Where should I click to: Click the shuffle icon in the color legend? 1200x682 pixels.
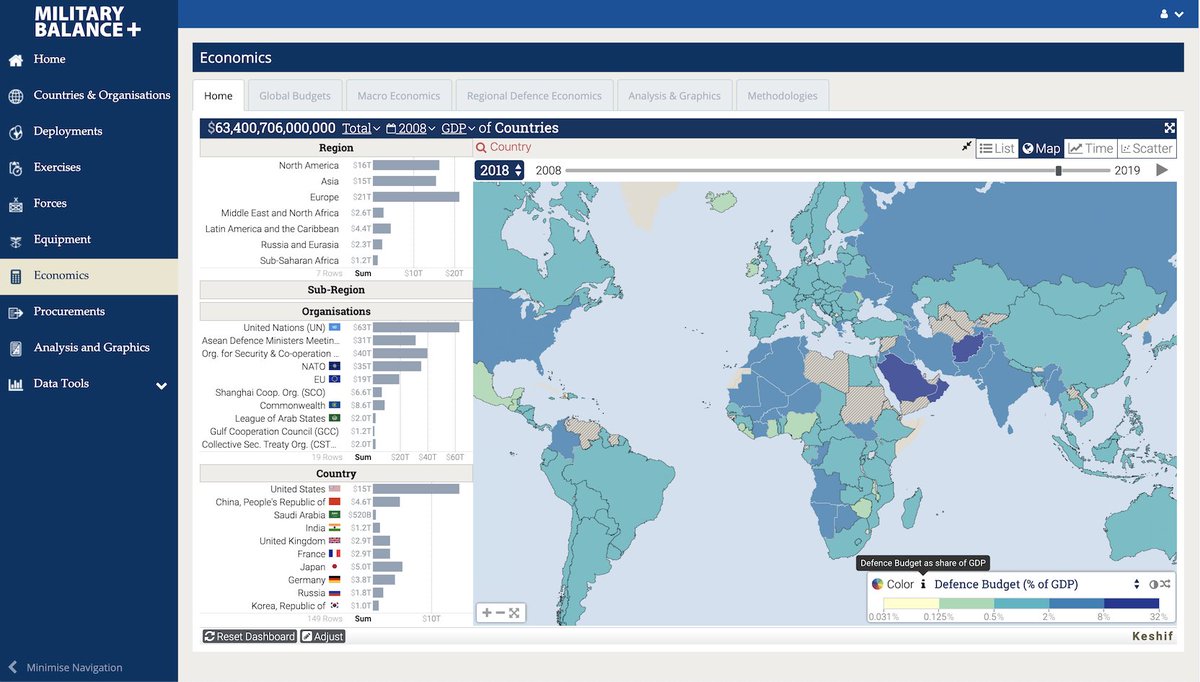(1166, 584)
